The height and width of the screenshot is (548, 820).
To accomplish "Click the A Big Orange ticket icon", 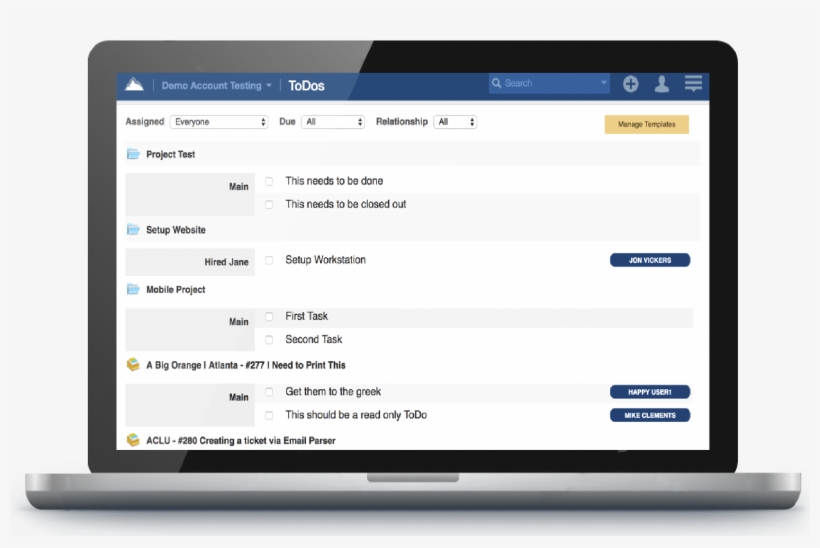I will pyautogui.click(x=133, y=365).
